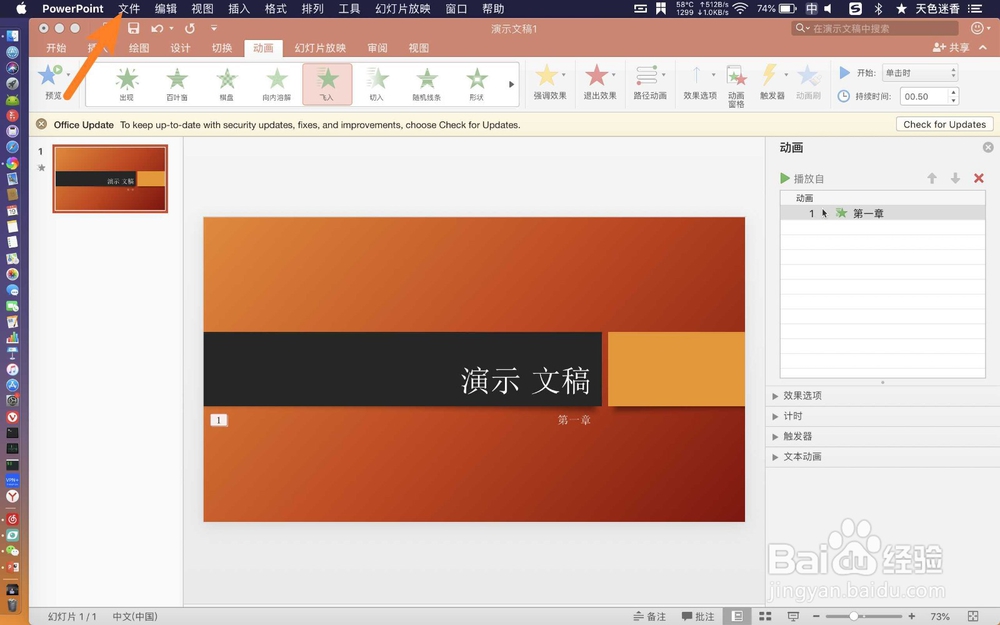
Task: Dismiss the Office Update notification bar
Action: click(41, 124)
